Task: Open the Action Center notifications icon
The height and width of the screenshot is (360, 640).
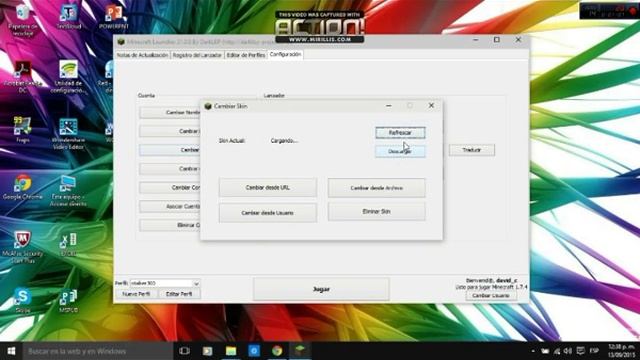Action: click(580, 351)
